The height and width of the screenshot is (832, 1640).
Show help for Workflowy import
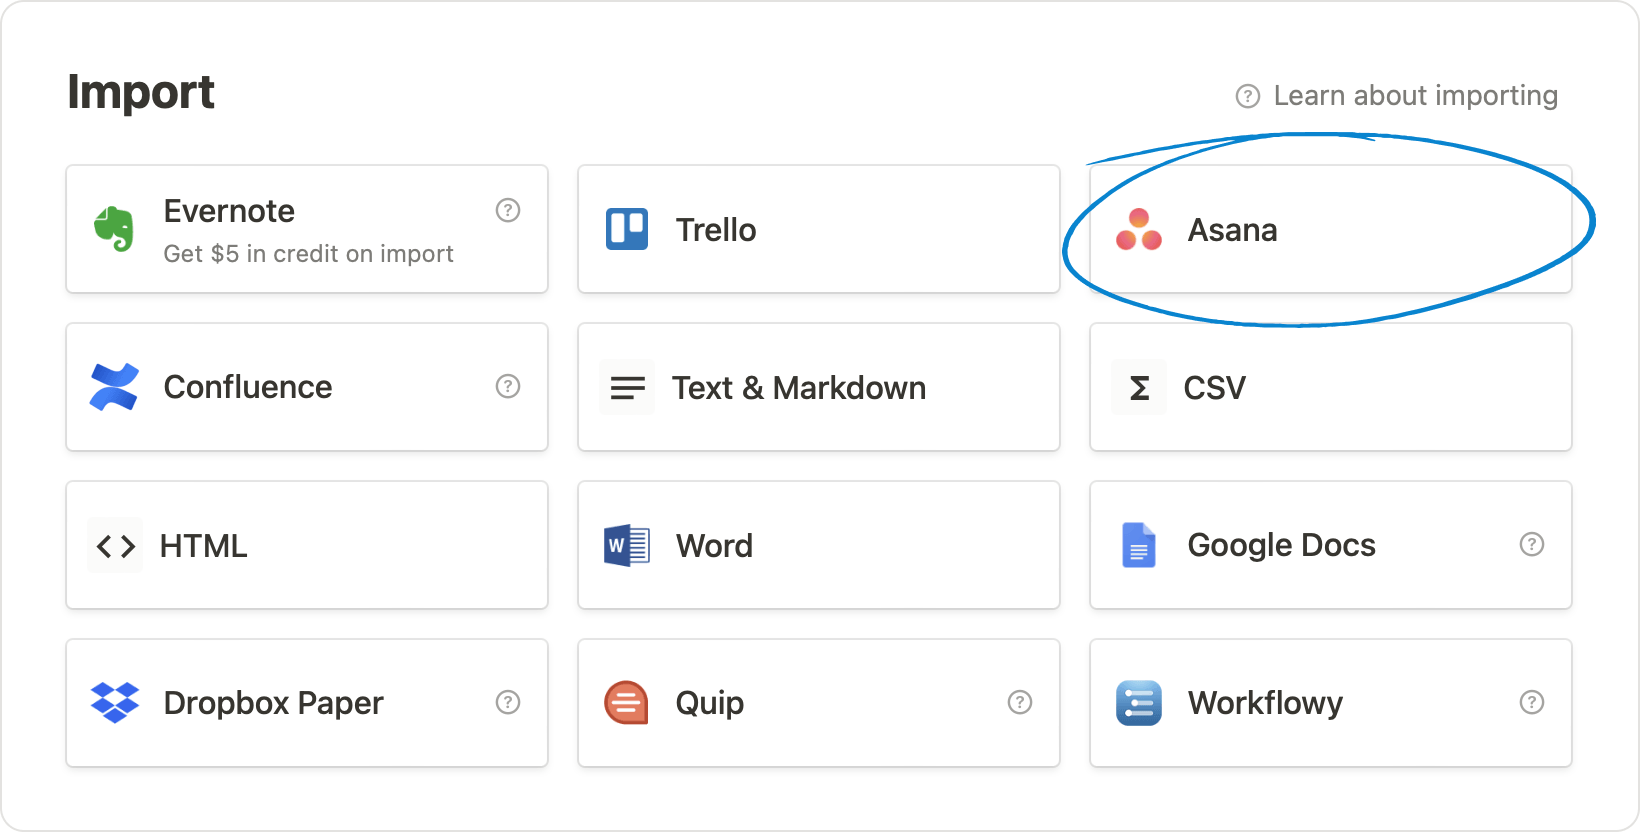[x=1531, y=702]
